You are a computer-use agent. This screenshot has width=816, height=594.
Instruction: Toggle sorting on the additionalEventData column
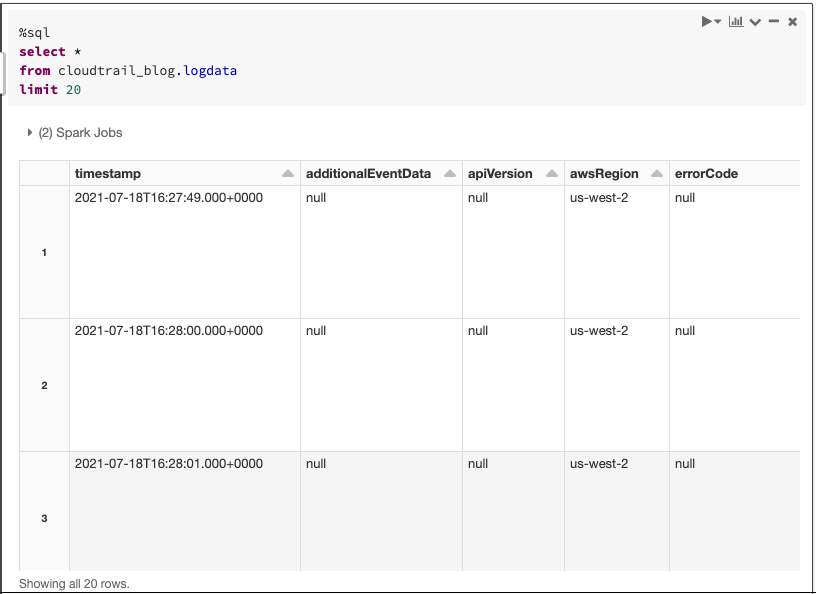[448, 172]
